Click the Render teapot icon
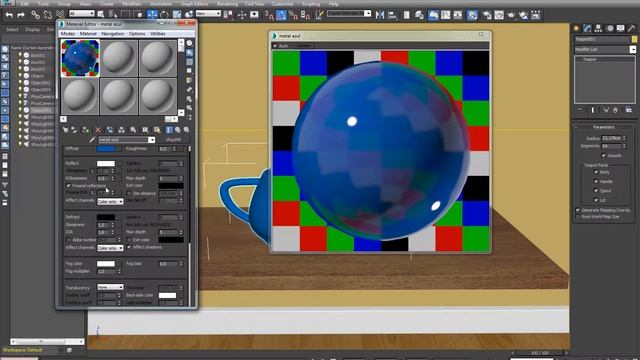Viewport: 640px width, 360px height. click(x=511, y=15)
